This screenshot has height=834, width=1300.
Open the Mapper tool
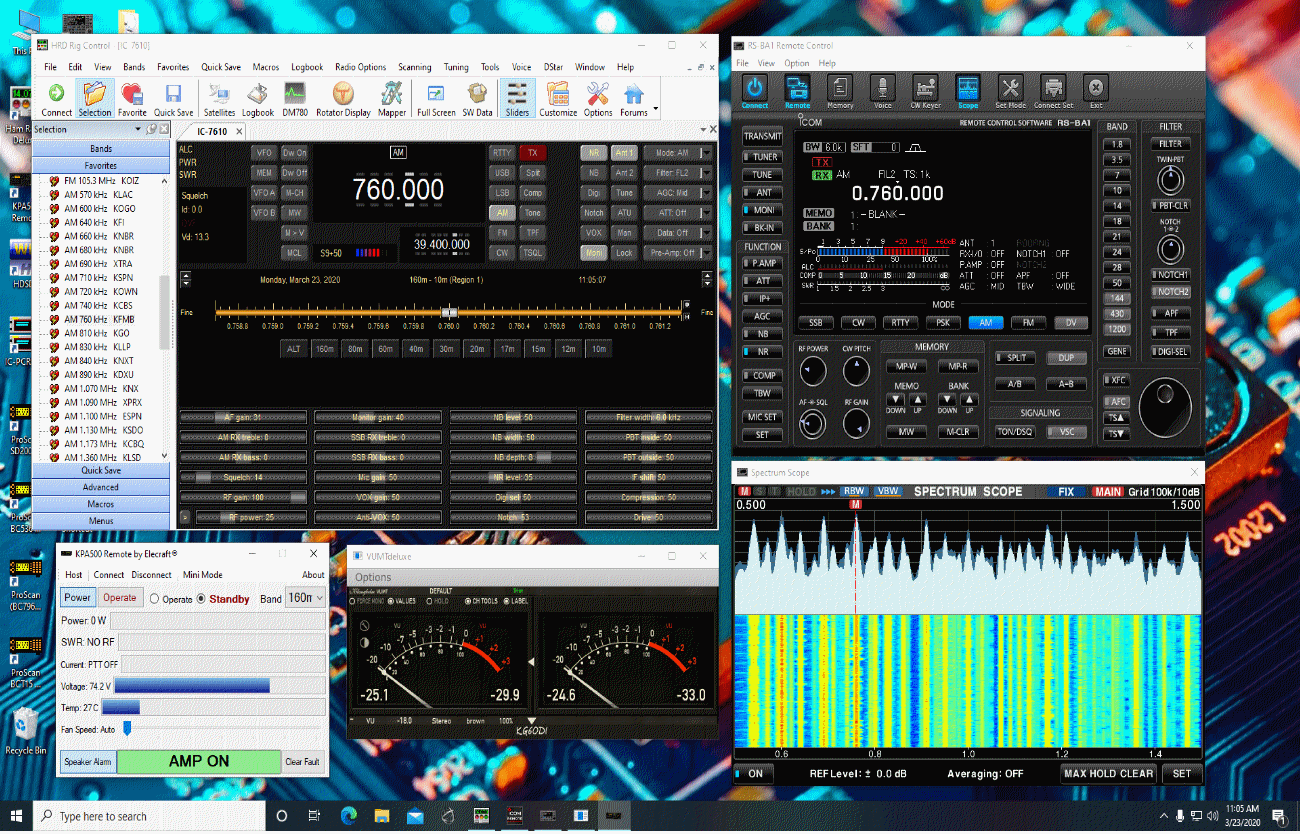tap(392, 99)
